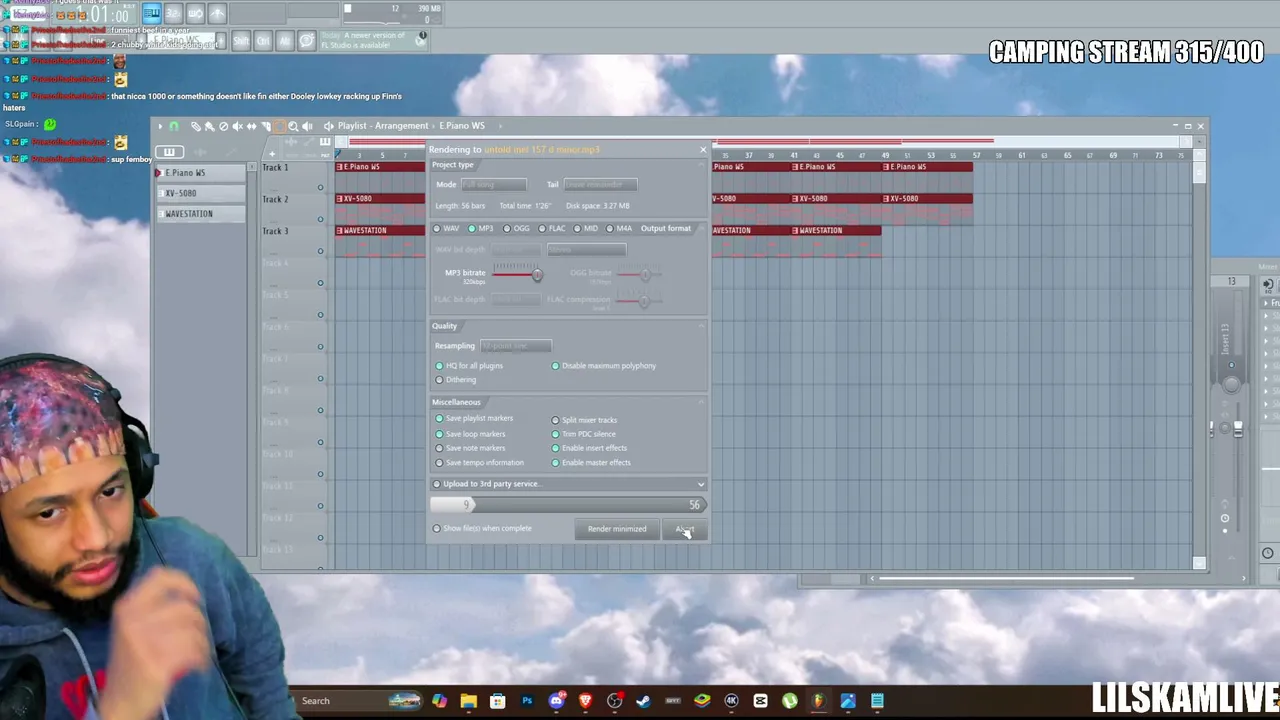The width and height of the screenshot is (1280, 720).
Task: Collapse the Quality section
Action: pos(701,326)
